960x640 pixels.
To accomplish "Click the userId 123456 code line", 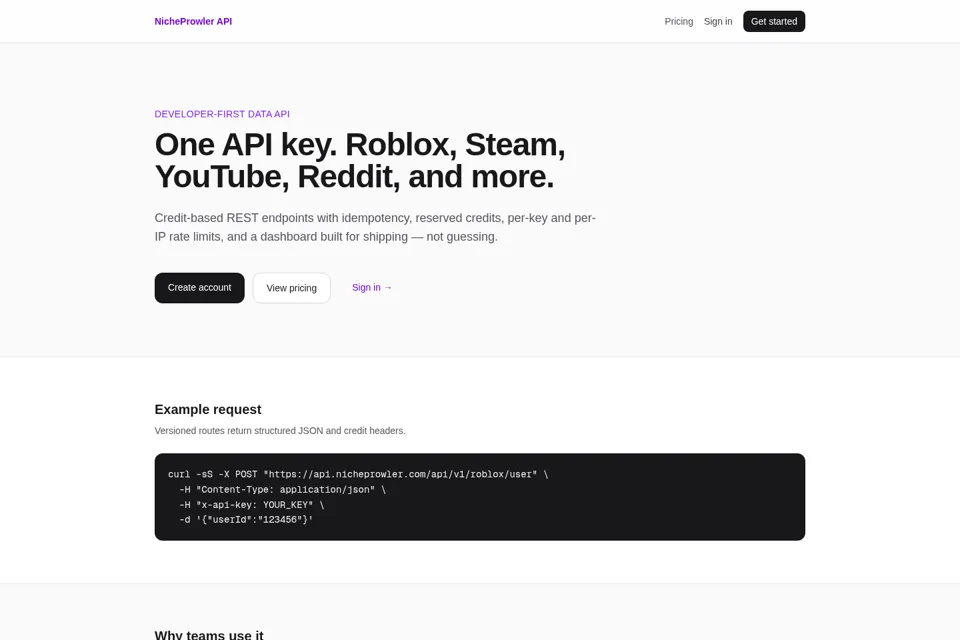I will (246, 519).
